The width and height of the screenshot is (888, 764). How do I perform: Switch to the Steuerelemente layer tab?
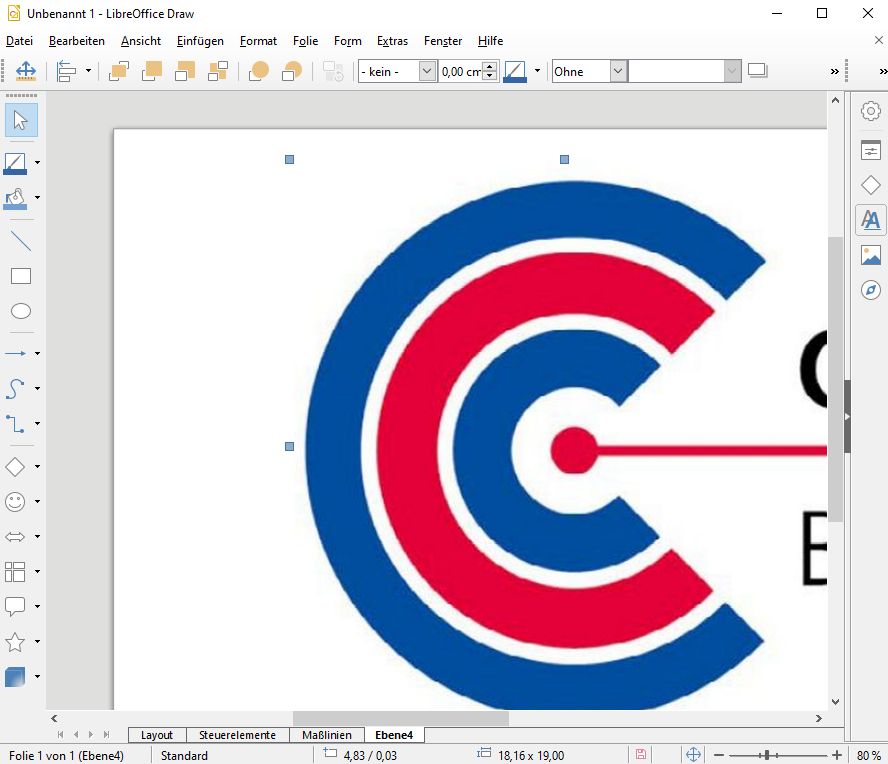point(237,735)
